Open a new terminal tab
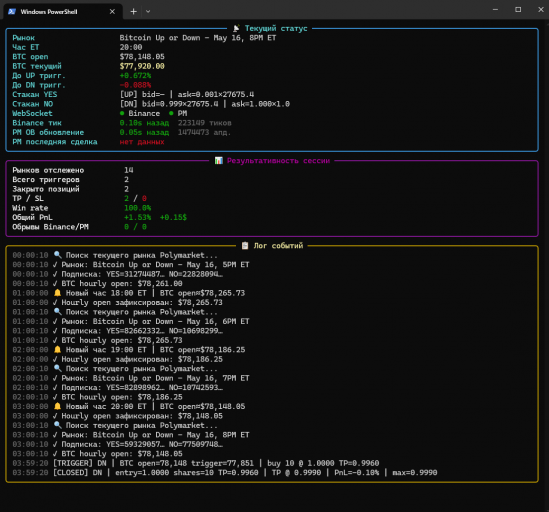Screen dimensions: 549x512 [x=133, y=12]
